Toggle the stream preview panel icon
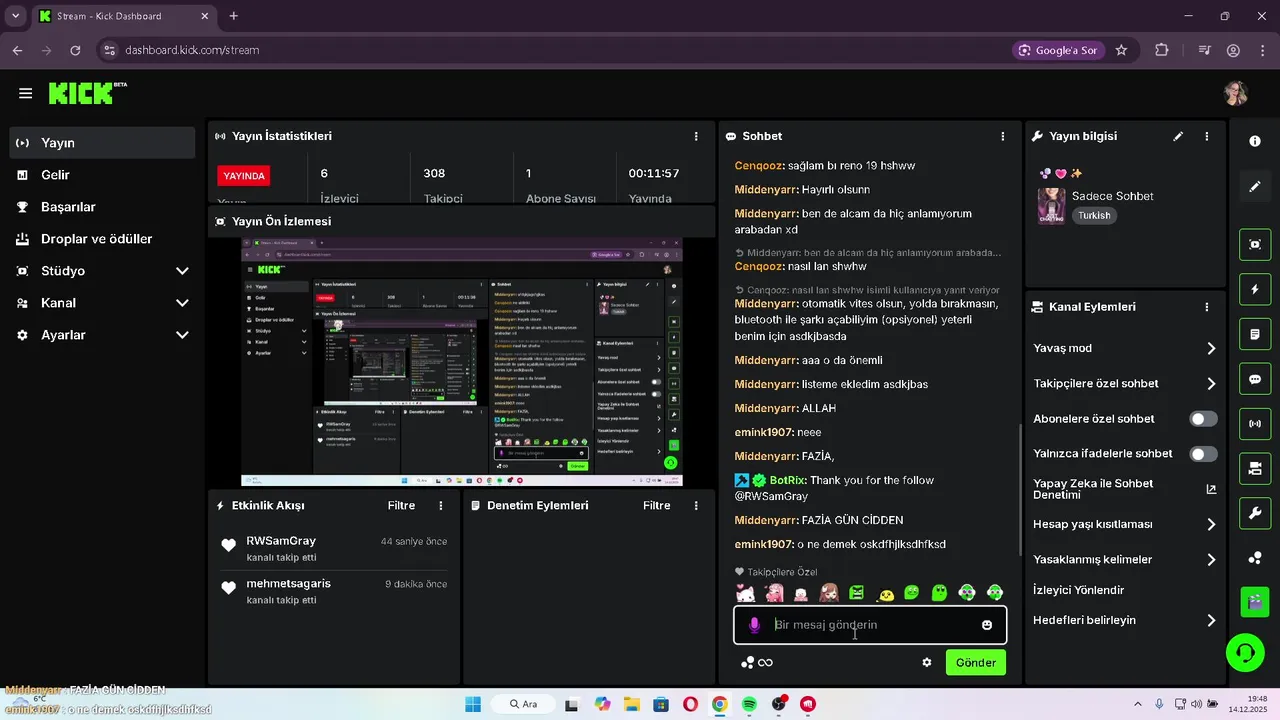 point(1255,245)
